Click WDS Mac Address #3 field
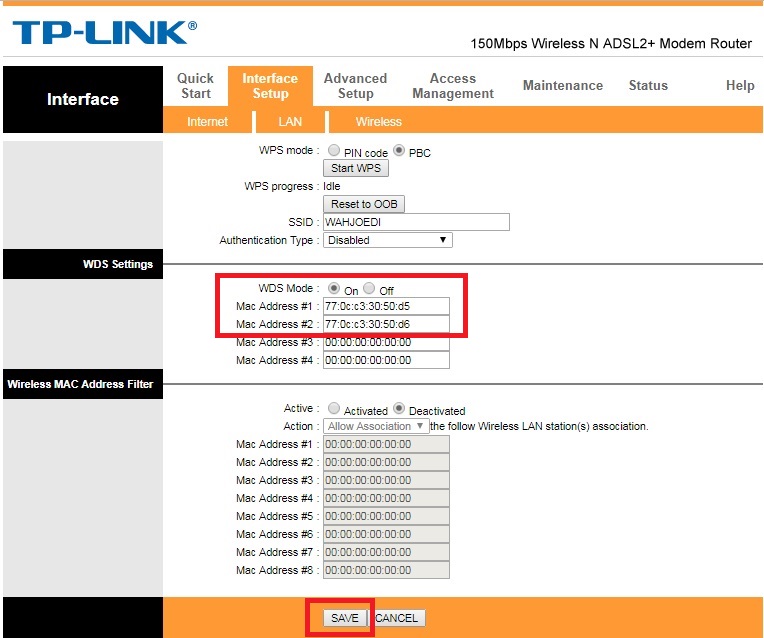Screen dimensions: 764x638 pyautogui.click(x=386, y=342)
